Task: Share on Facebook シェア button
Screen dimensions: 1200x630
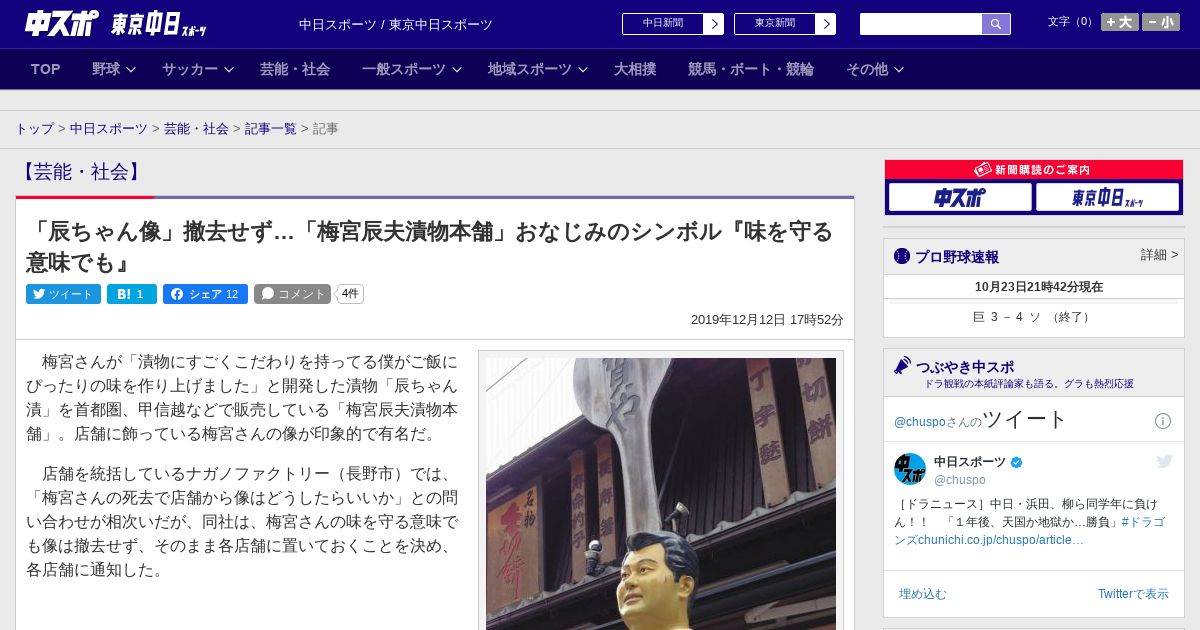Action: 205,294
